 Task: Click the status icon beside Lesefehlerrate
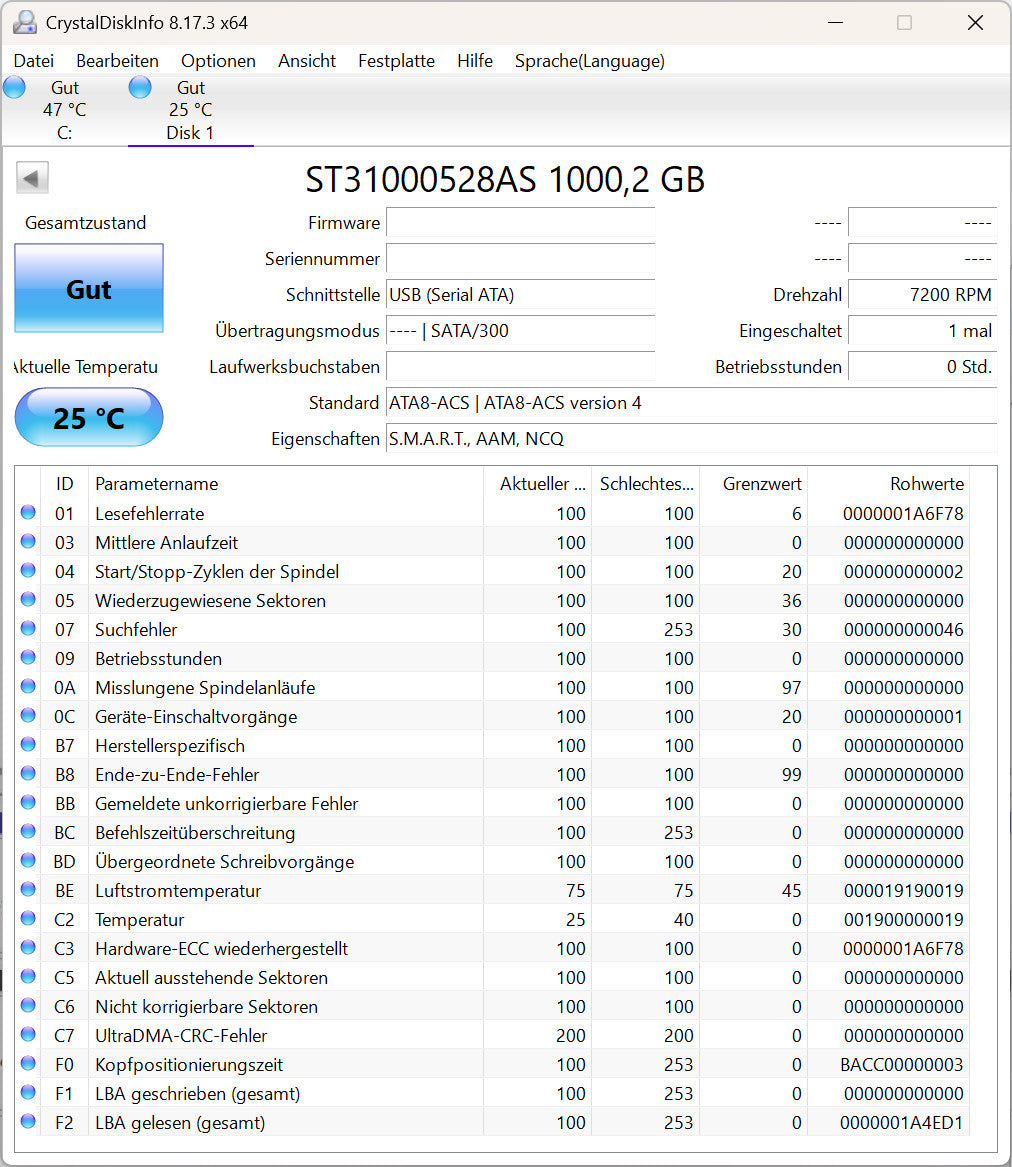[28, 513]
